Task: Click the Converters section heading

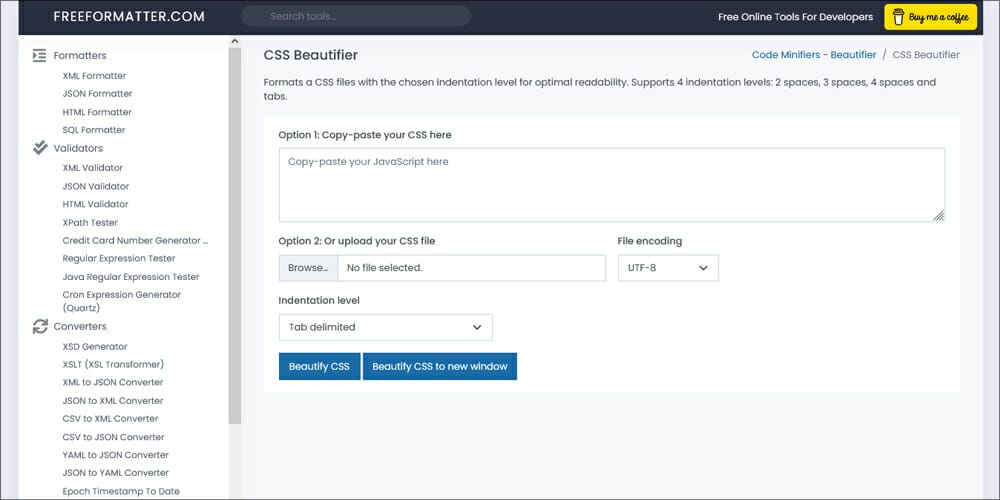Action: coord(80,327)
